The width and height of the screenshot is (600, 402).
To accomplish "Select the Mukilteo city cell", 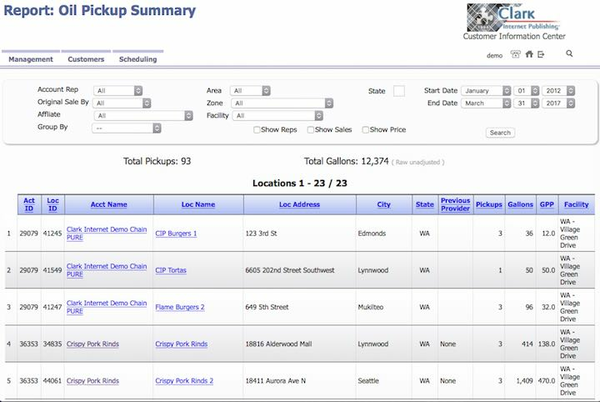I will [370, 307].
